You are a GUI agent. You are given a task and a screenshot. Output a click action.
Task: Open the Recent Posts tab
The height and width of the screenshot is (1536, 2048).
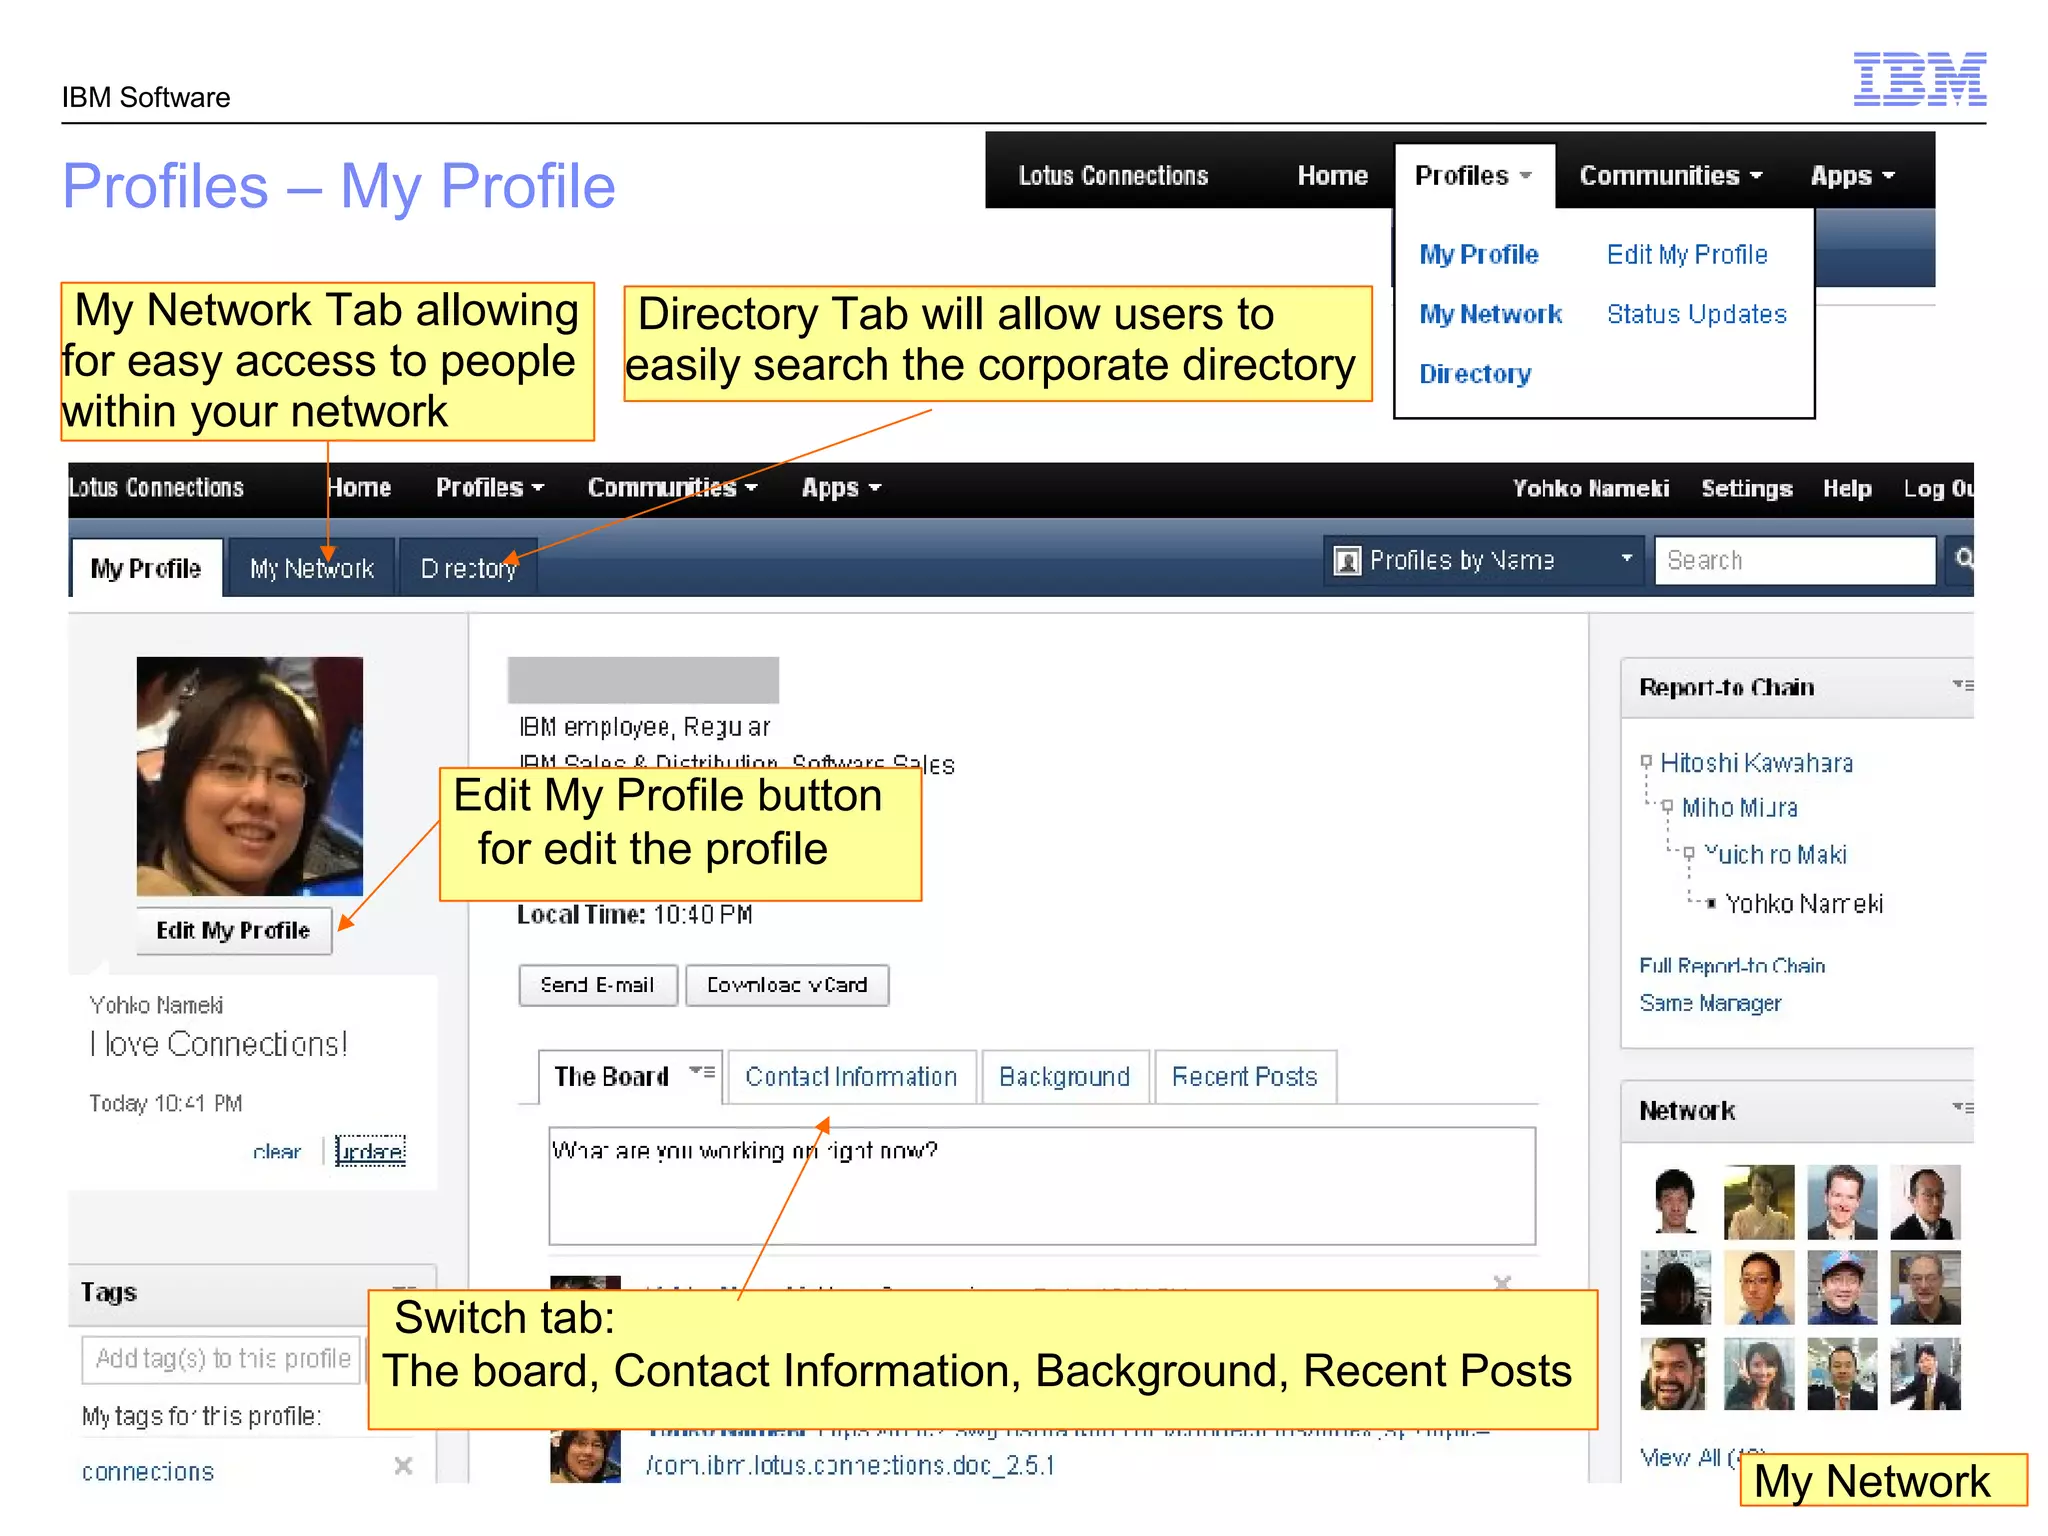click(1244, 1076)
